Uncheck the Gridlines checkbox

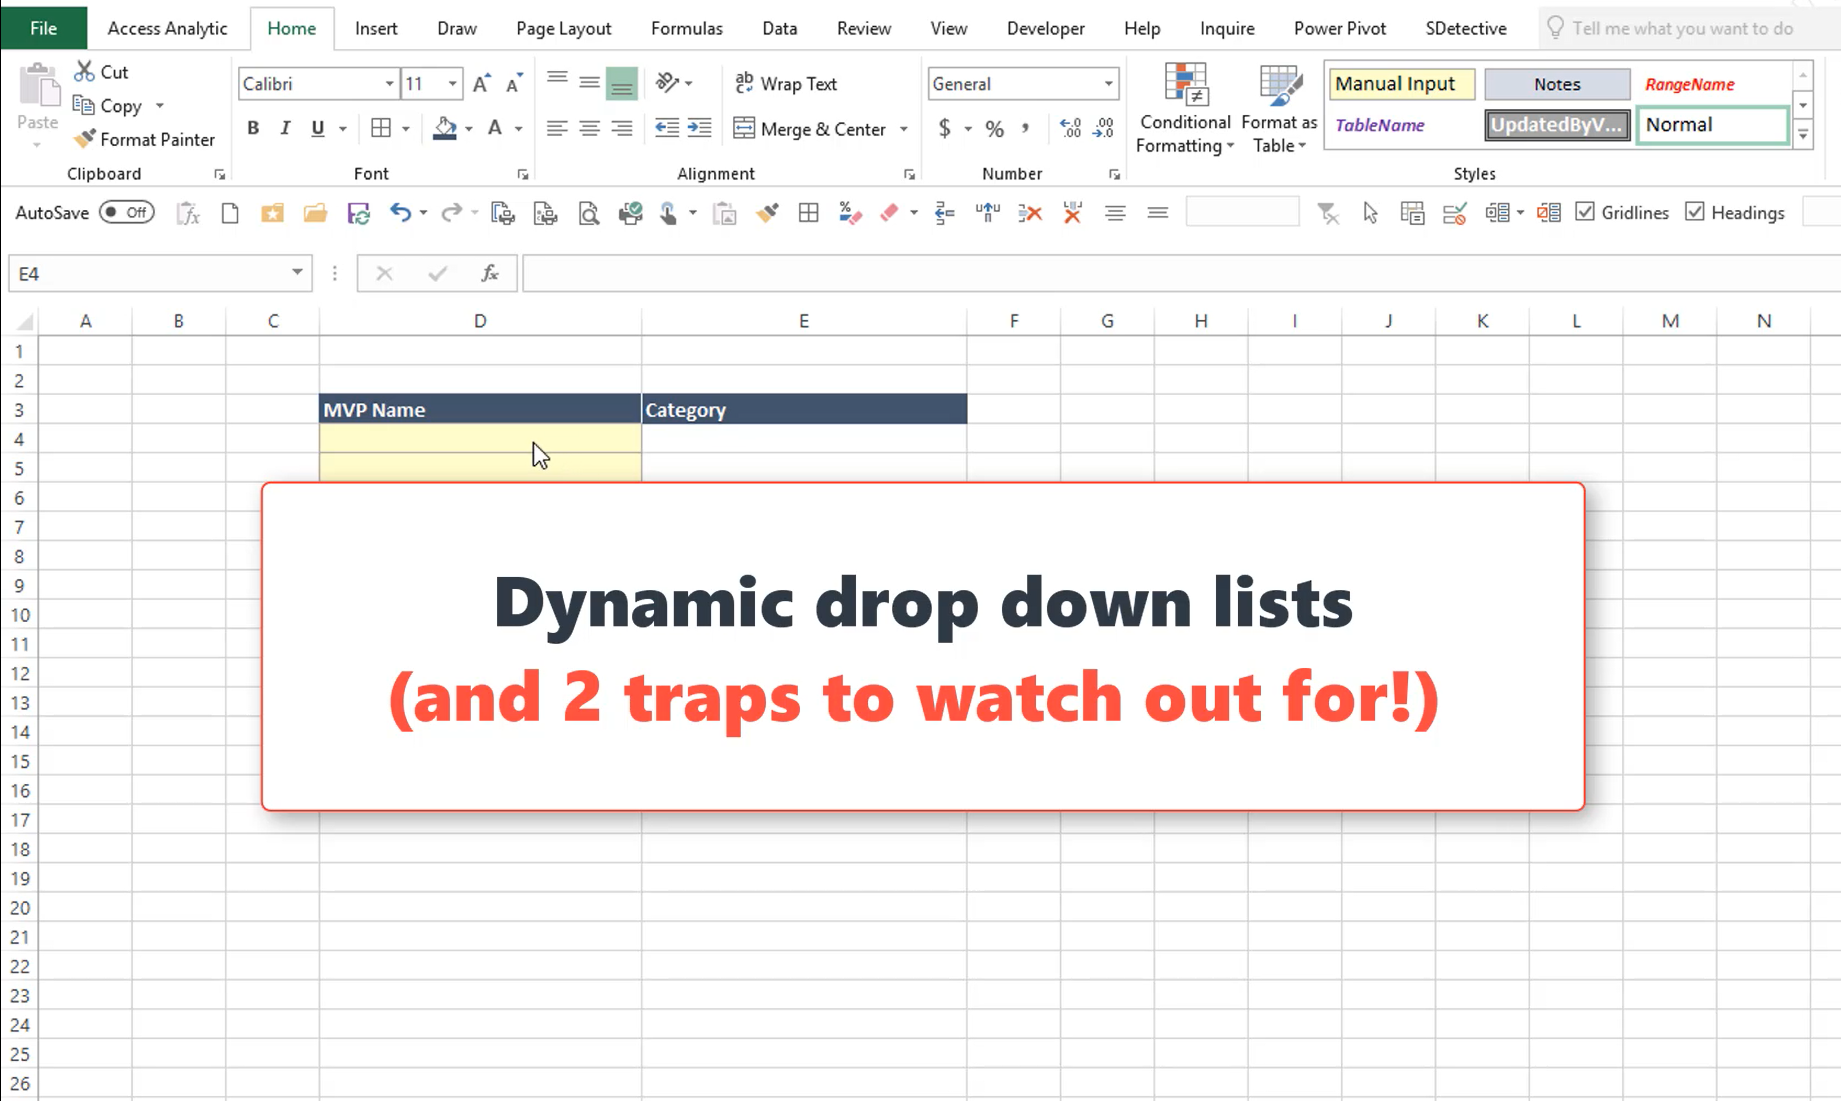(1585, 212)
